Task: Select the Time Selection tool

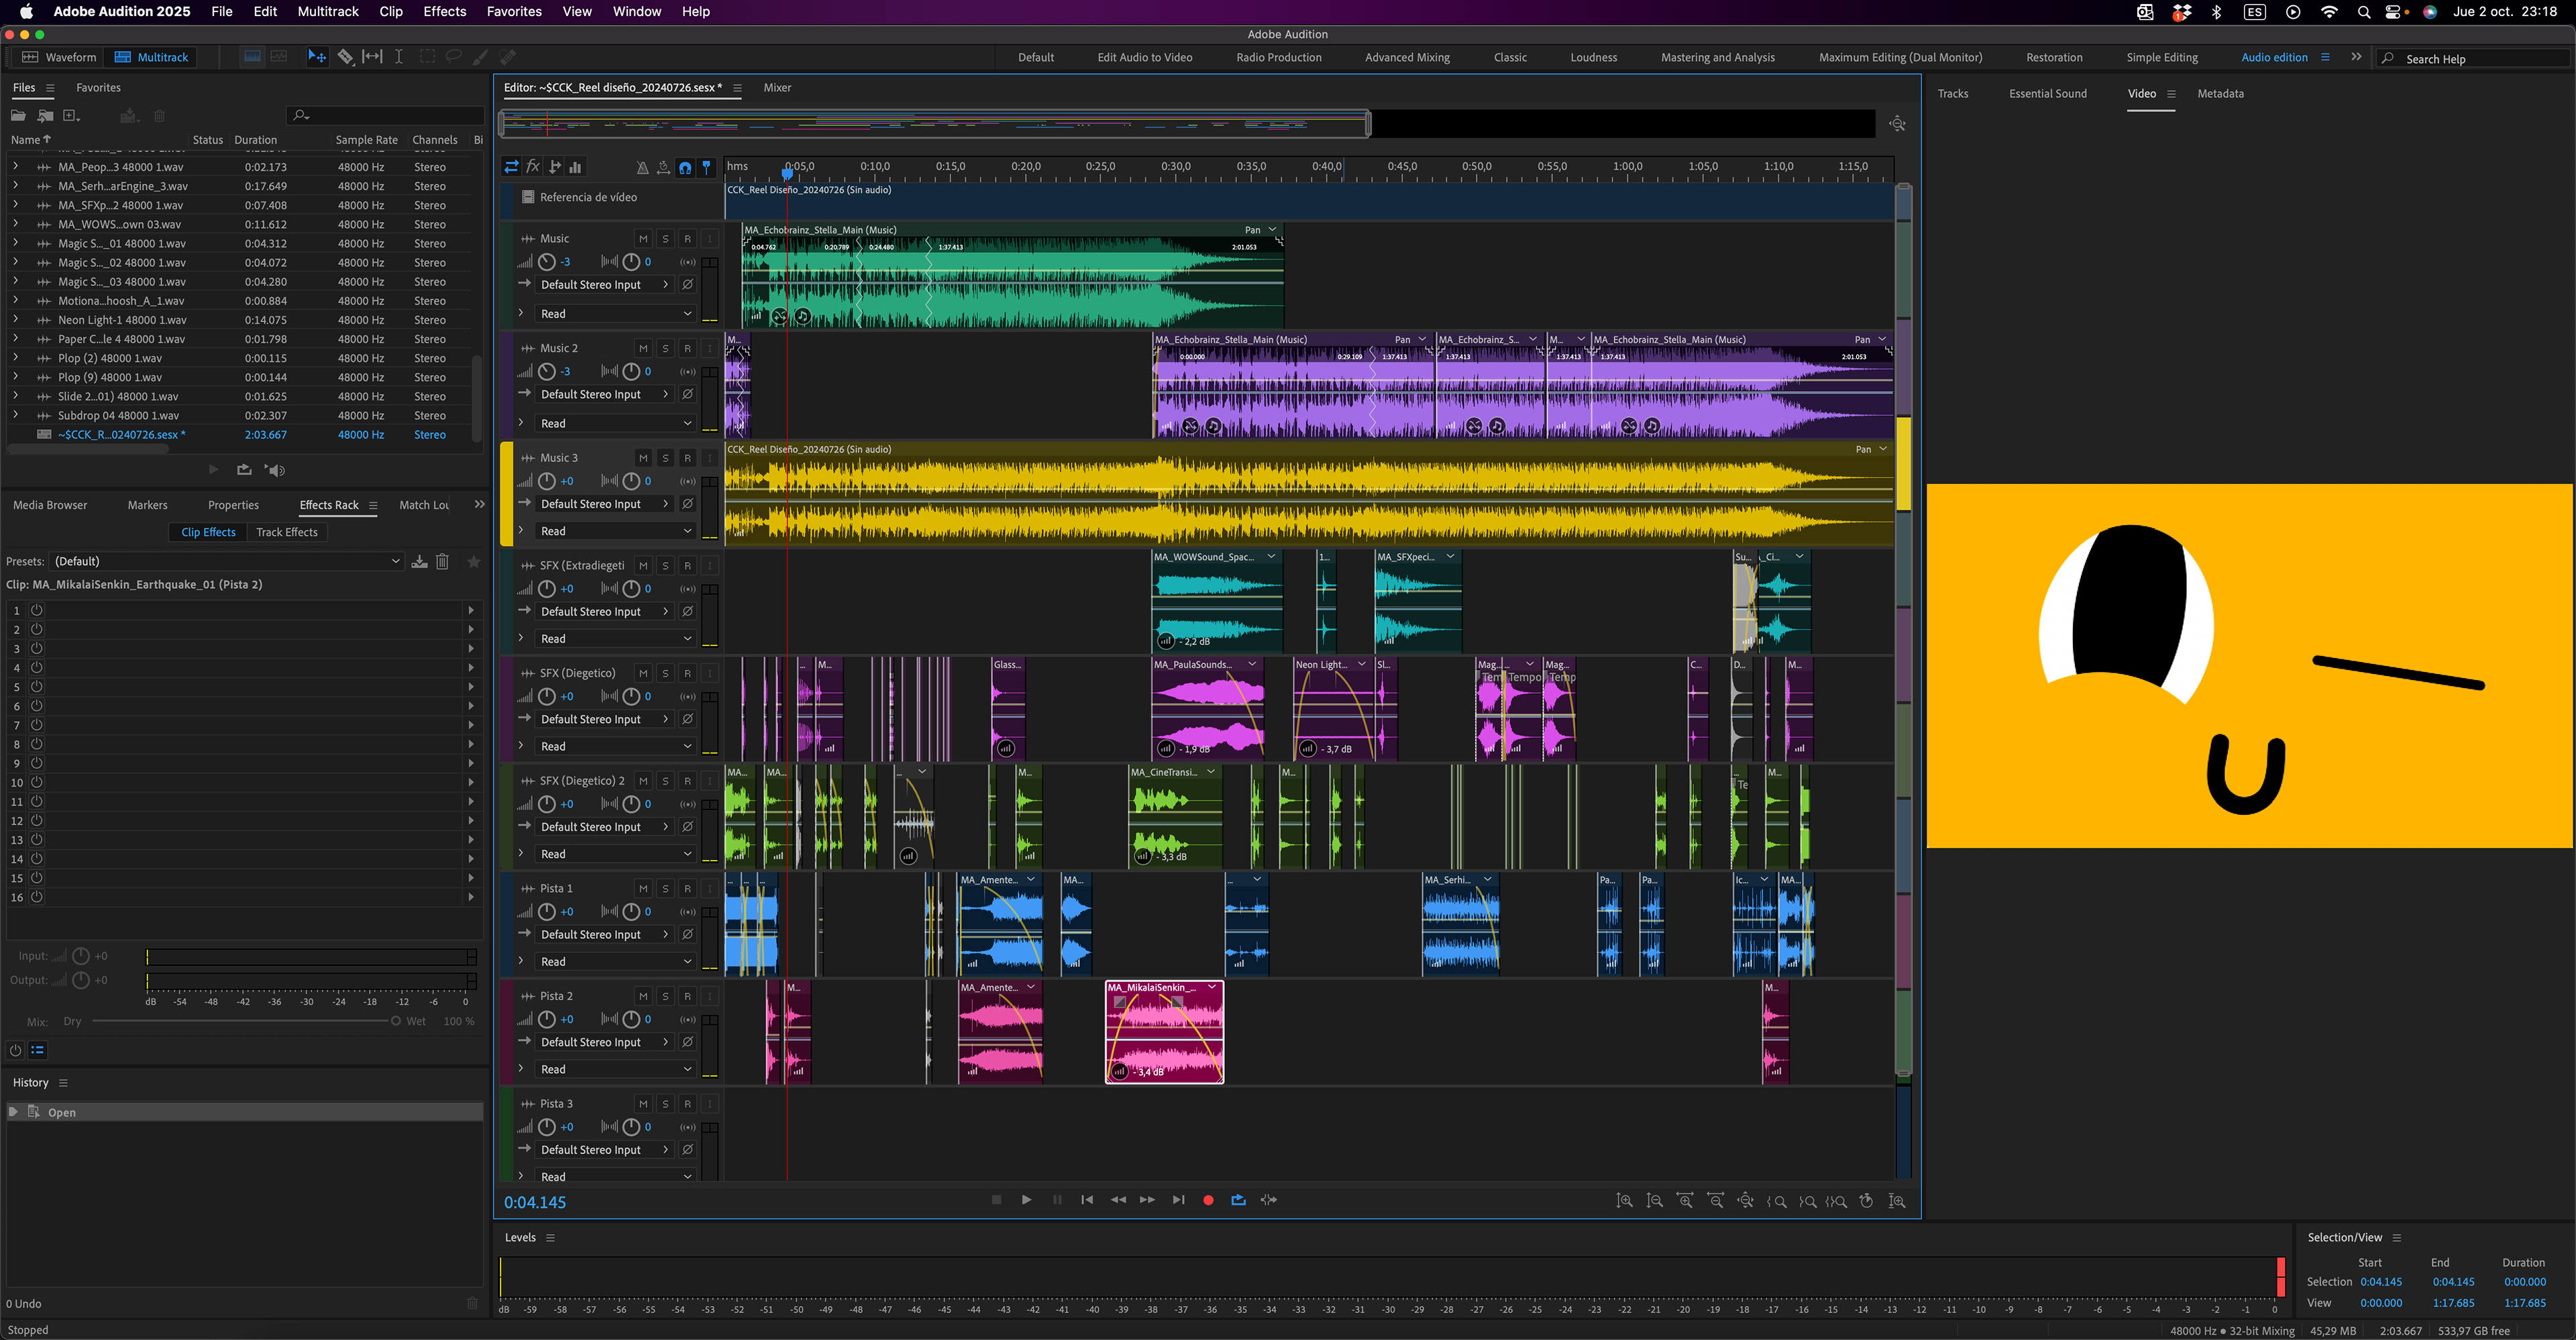Action: pos(399,57)
